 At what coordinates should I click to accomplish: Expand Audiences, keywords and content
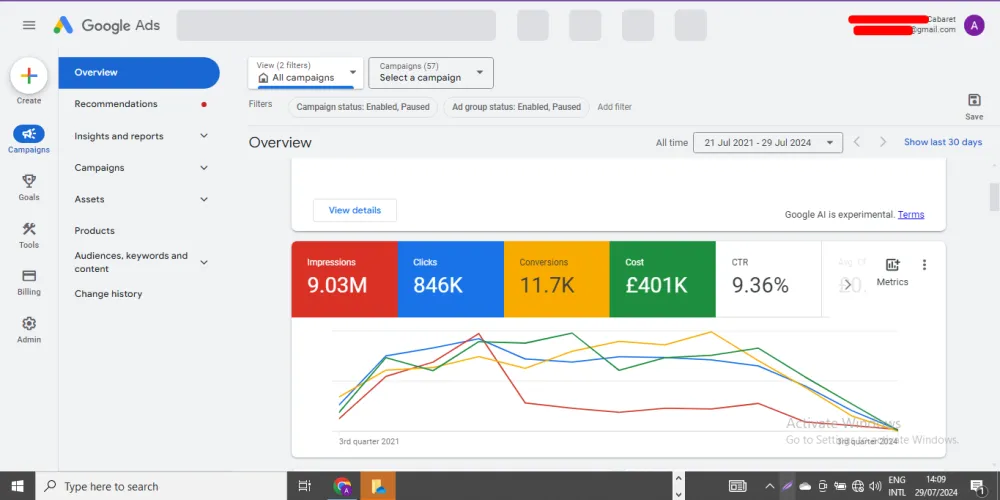click(204, 262)
